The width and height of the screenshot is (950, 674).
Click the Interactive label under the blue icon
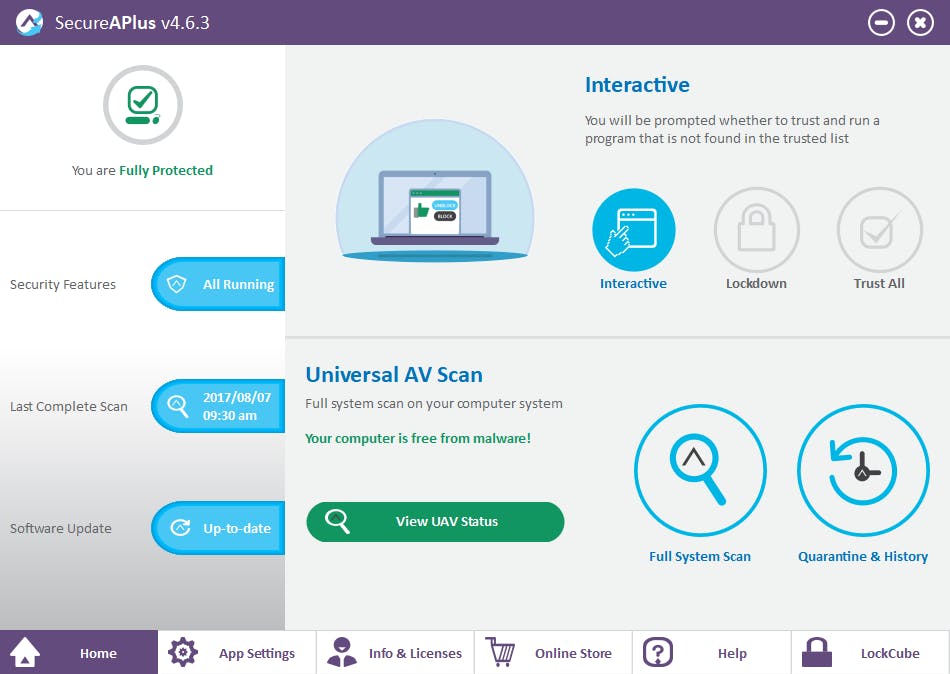coord(633,284)
